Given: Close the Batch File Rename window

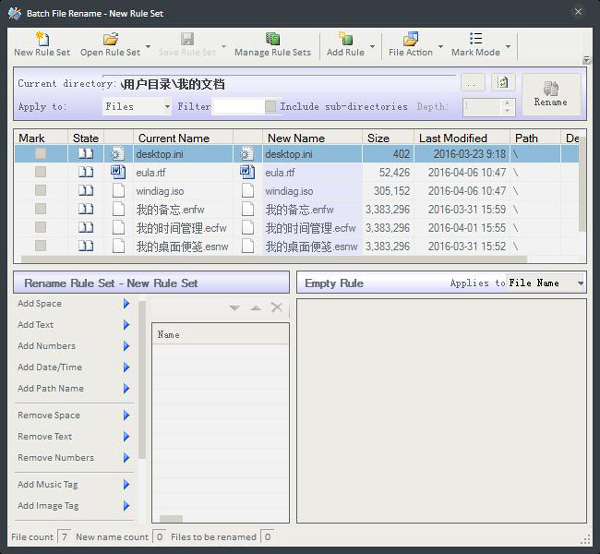Looking at the screenshot, I should point(578,12).
